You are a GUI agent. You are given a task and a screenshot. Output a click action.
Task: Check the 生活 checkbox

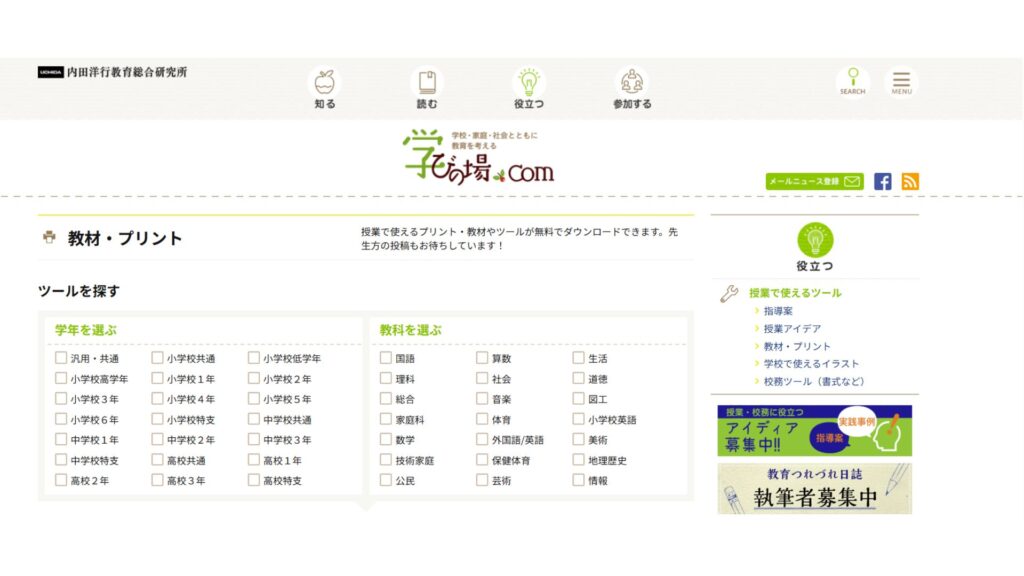[579, 358]
